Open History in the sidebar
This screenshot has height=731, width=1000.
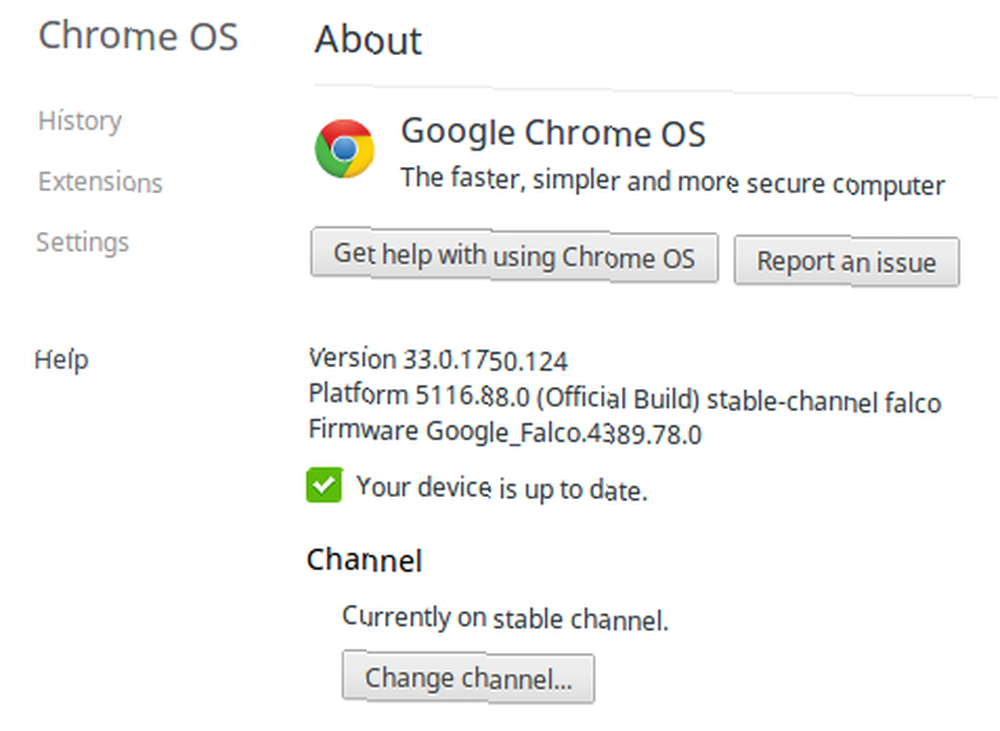click(80, 121)
